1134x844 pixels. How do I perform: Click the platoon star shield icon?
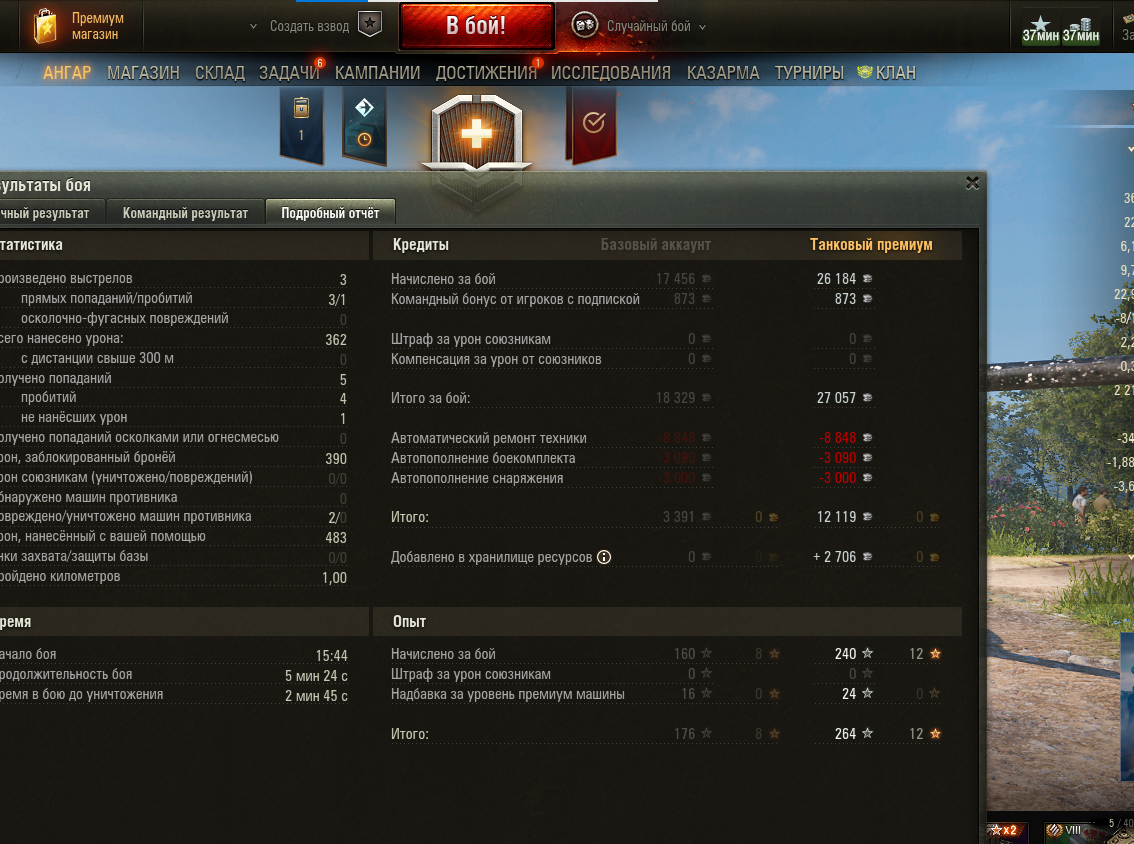click(x=370, y=24)
